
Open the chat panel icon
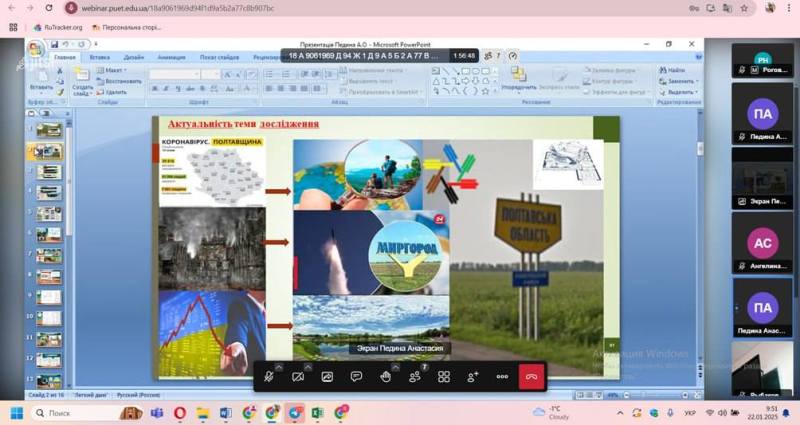click(x=356, y=377)
